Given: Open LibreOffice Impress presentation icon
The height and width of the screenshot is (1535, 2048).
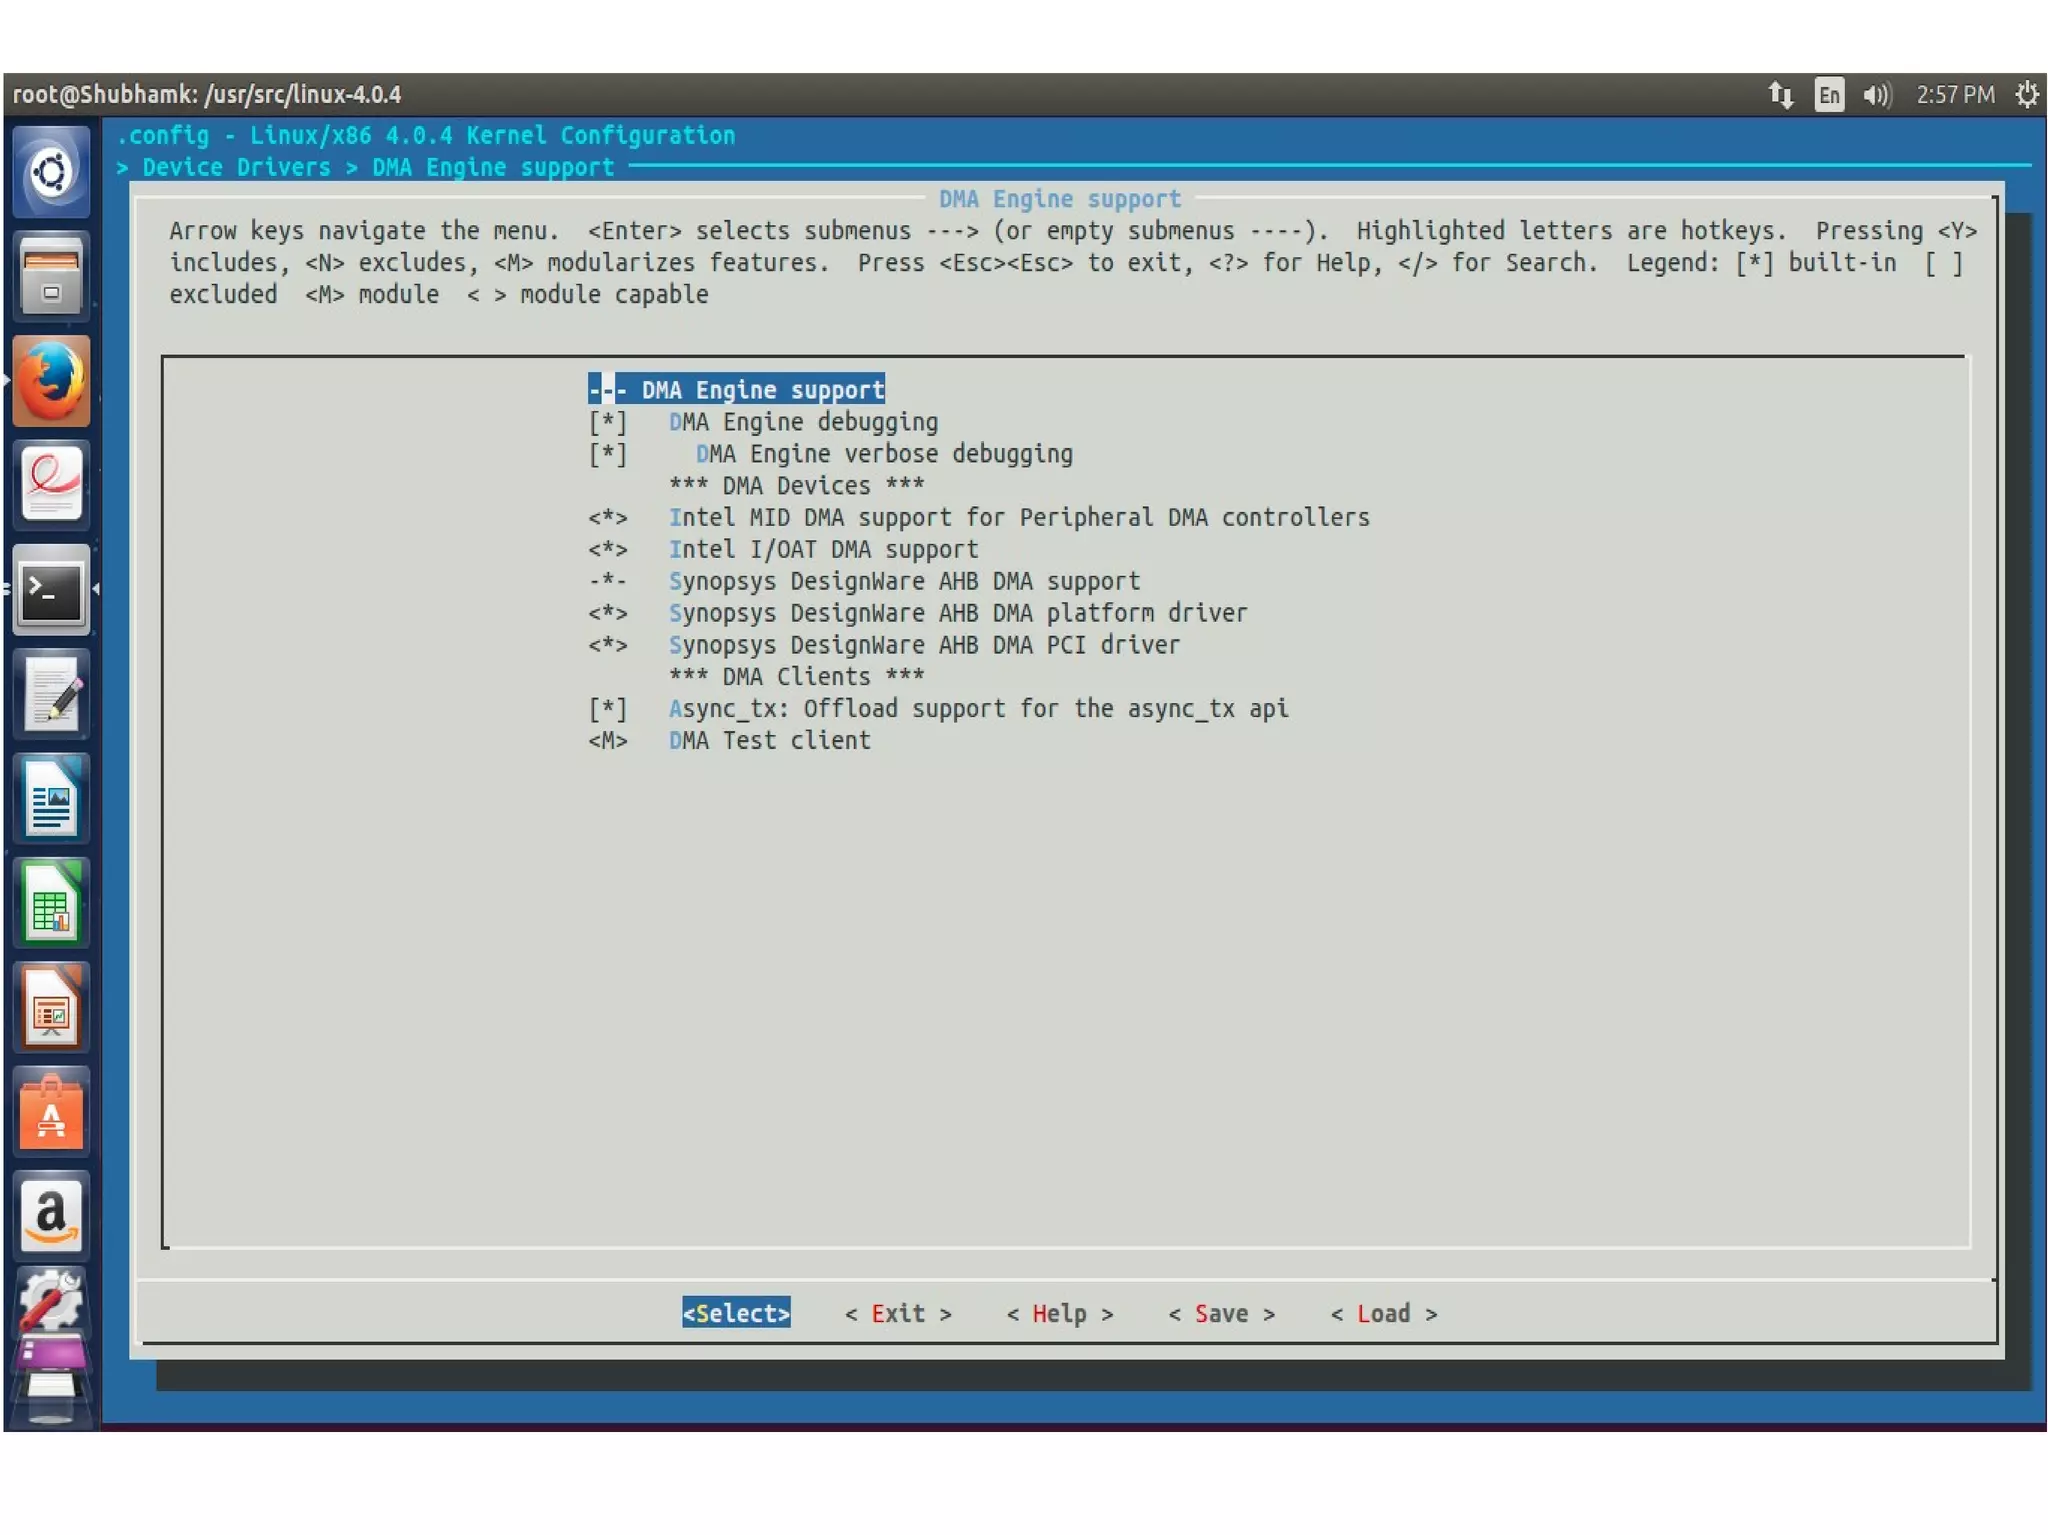Looking at the screenshot, I should (51, 1008).
